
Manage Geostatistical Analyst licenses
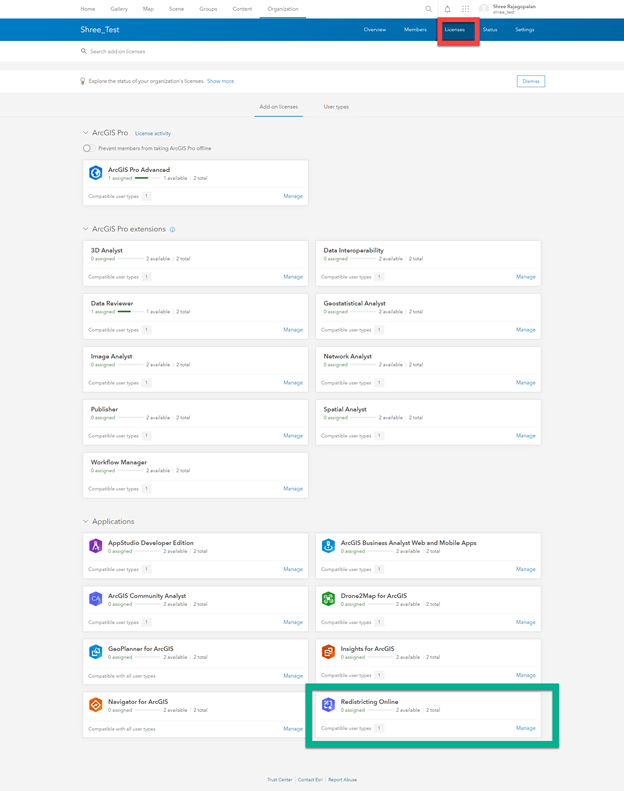click(526, 330)
